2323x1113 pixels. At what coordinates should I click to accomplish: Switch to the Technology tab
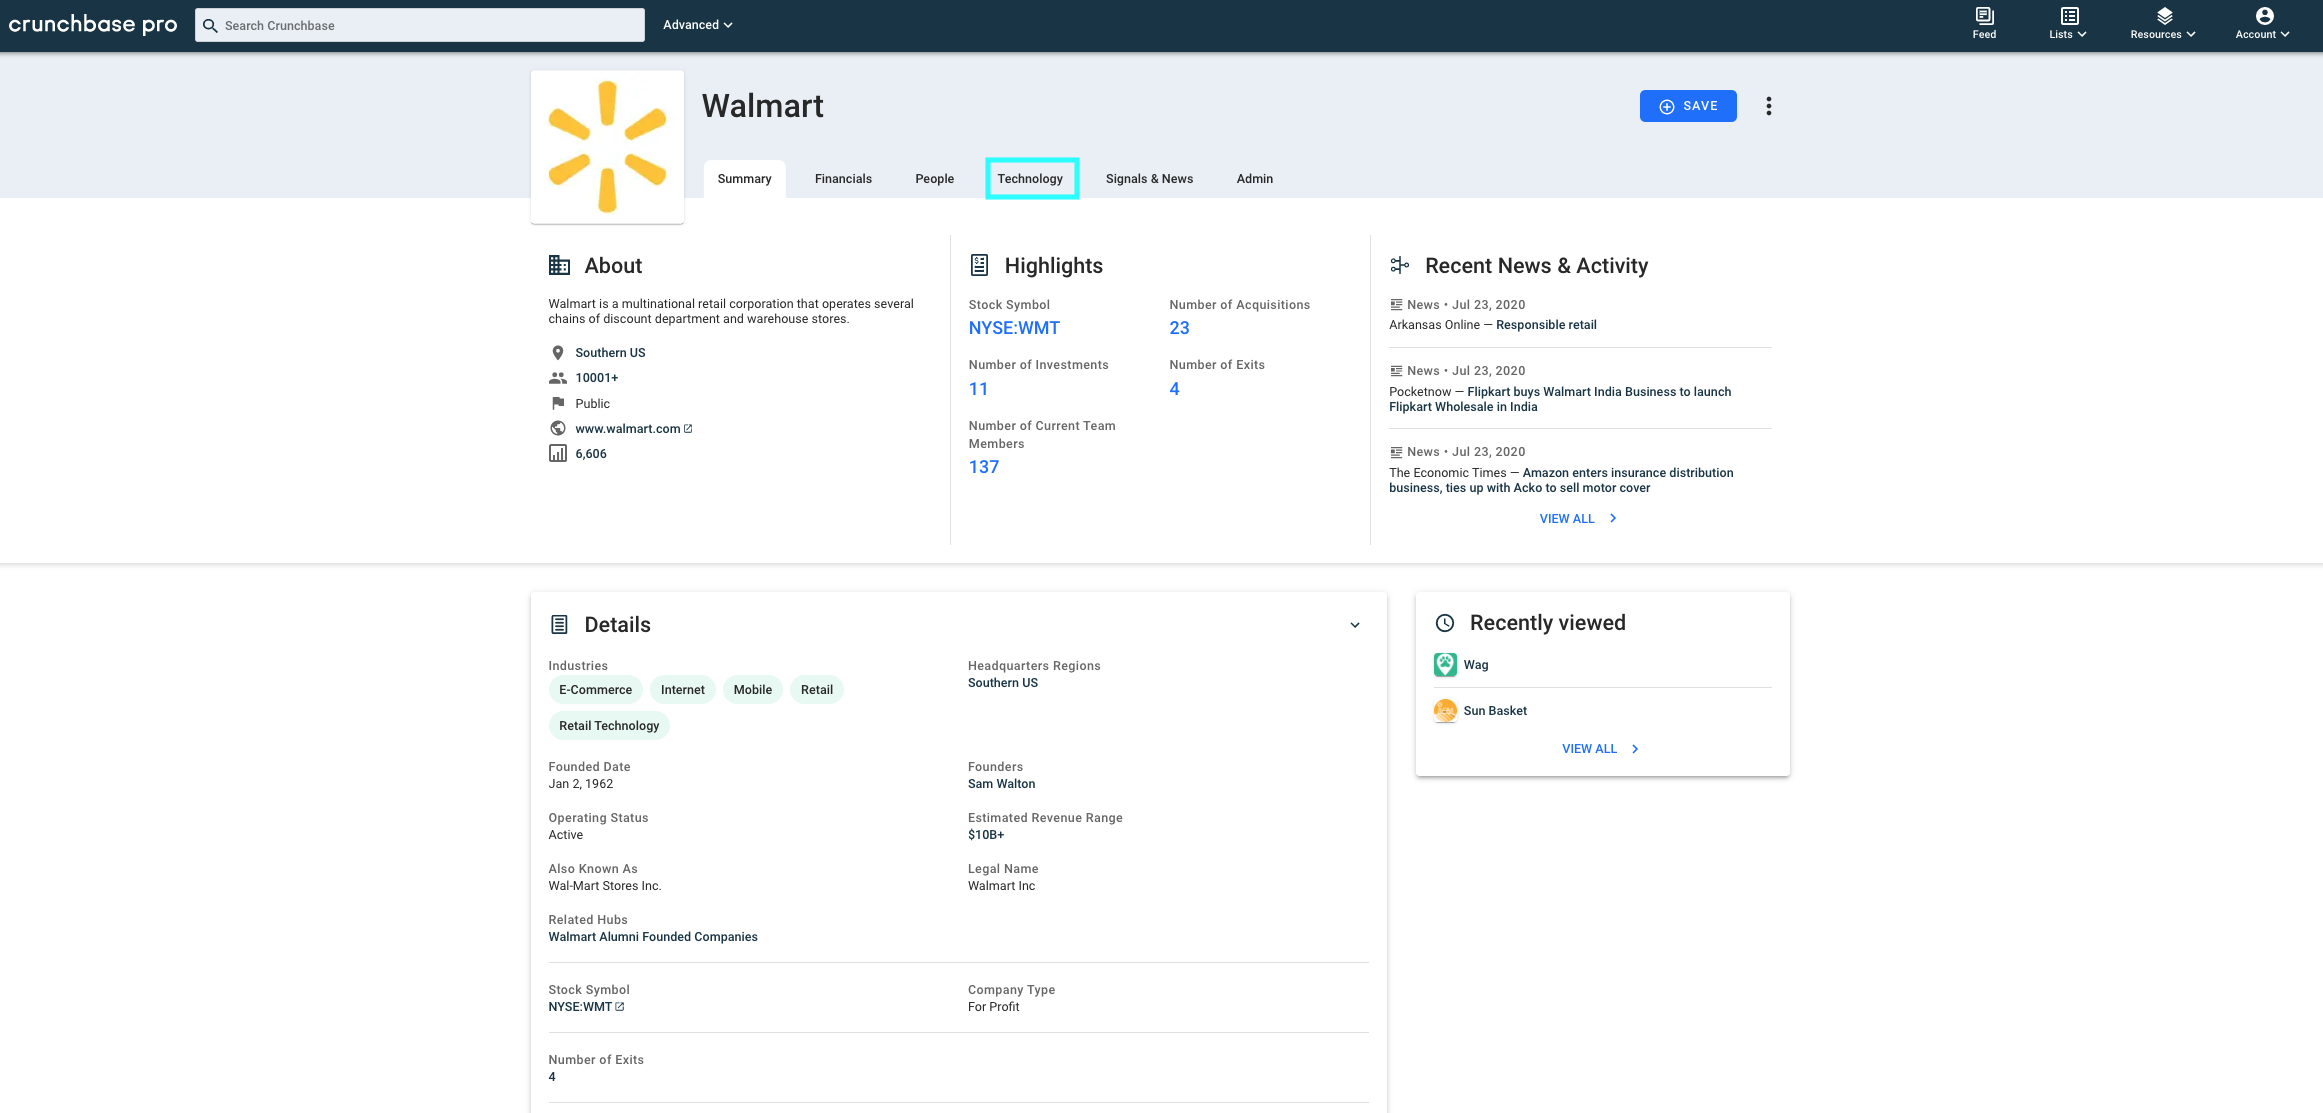click(1030, 179)
